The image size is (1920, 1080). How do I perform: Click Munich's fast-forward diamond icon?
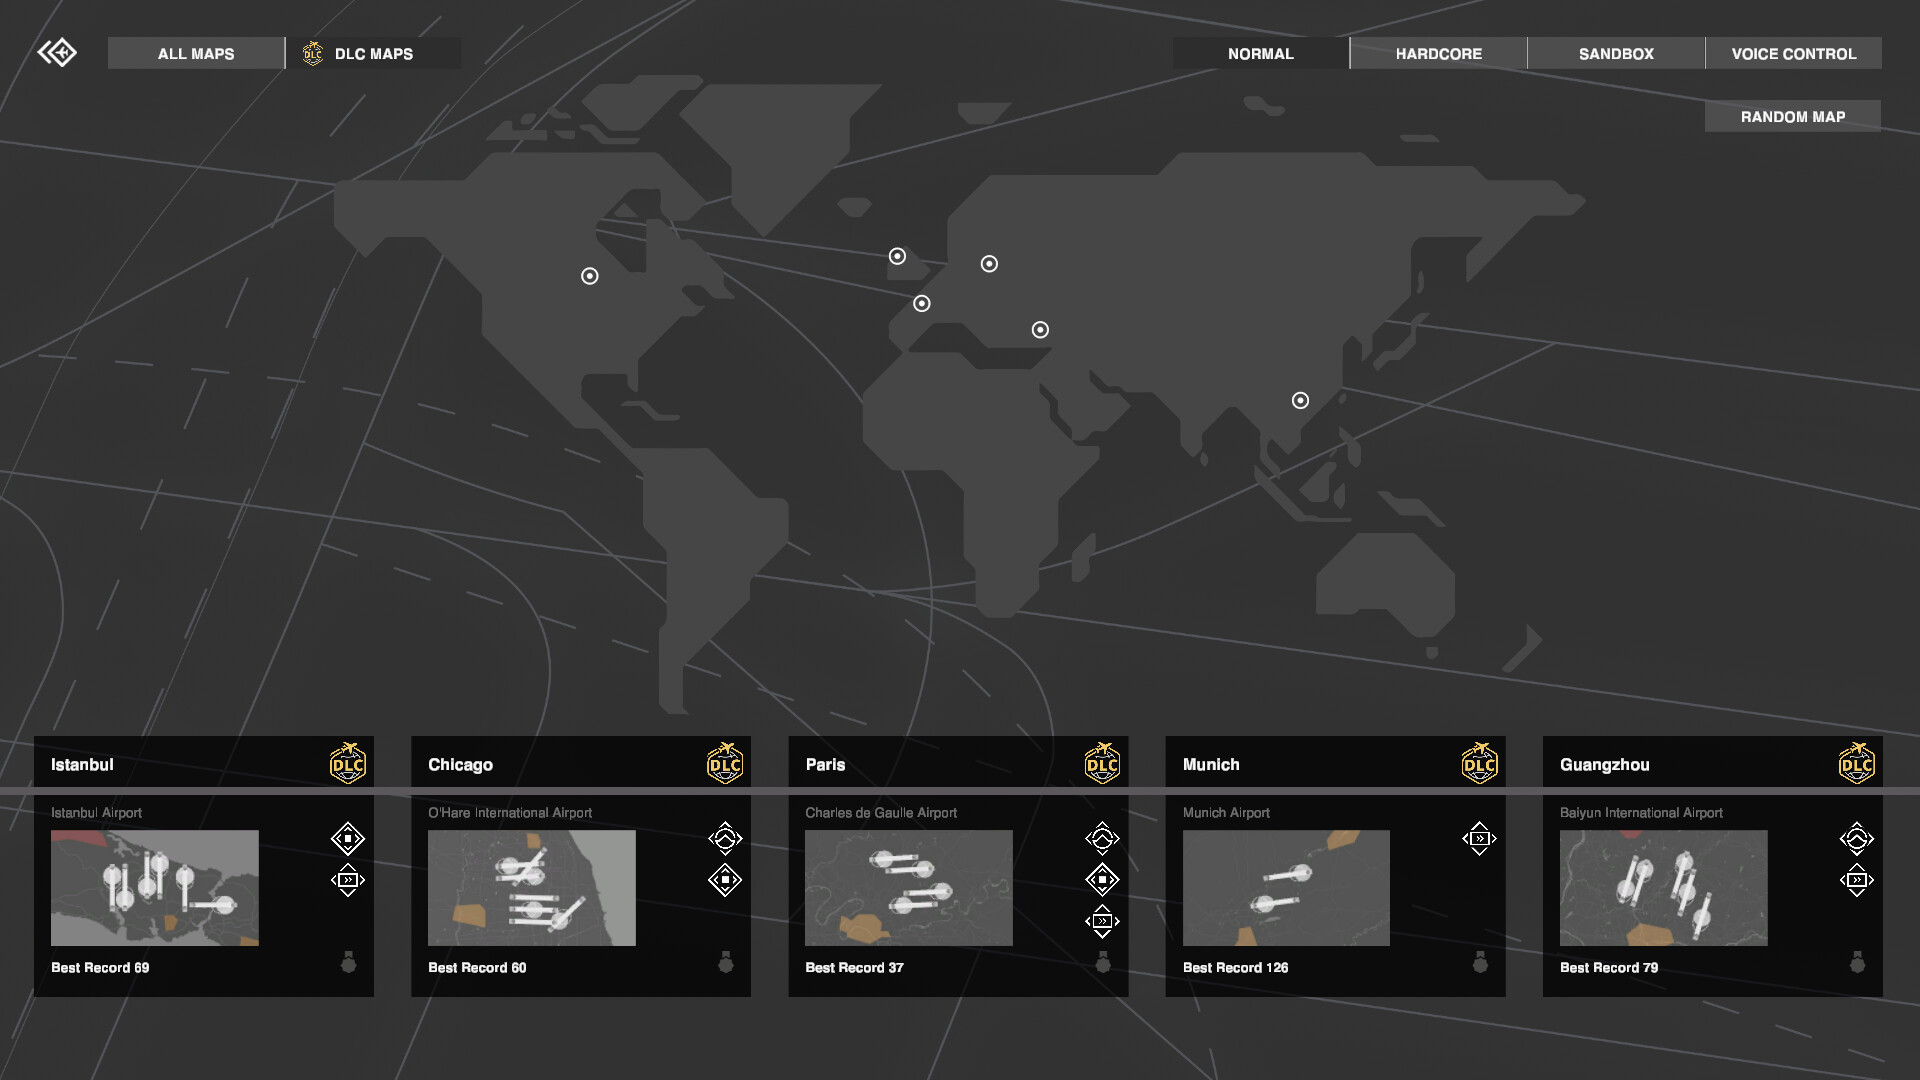[x=1479, y=838]
